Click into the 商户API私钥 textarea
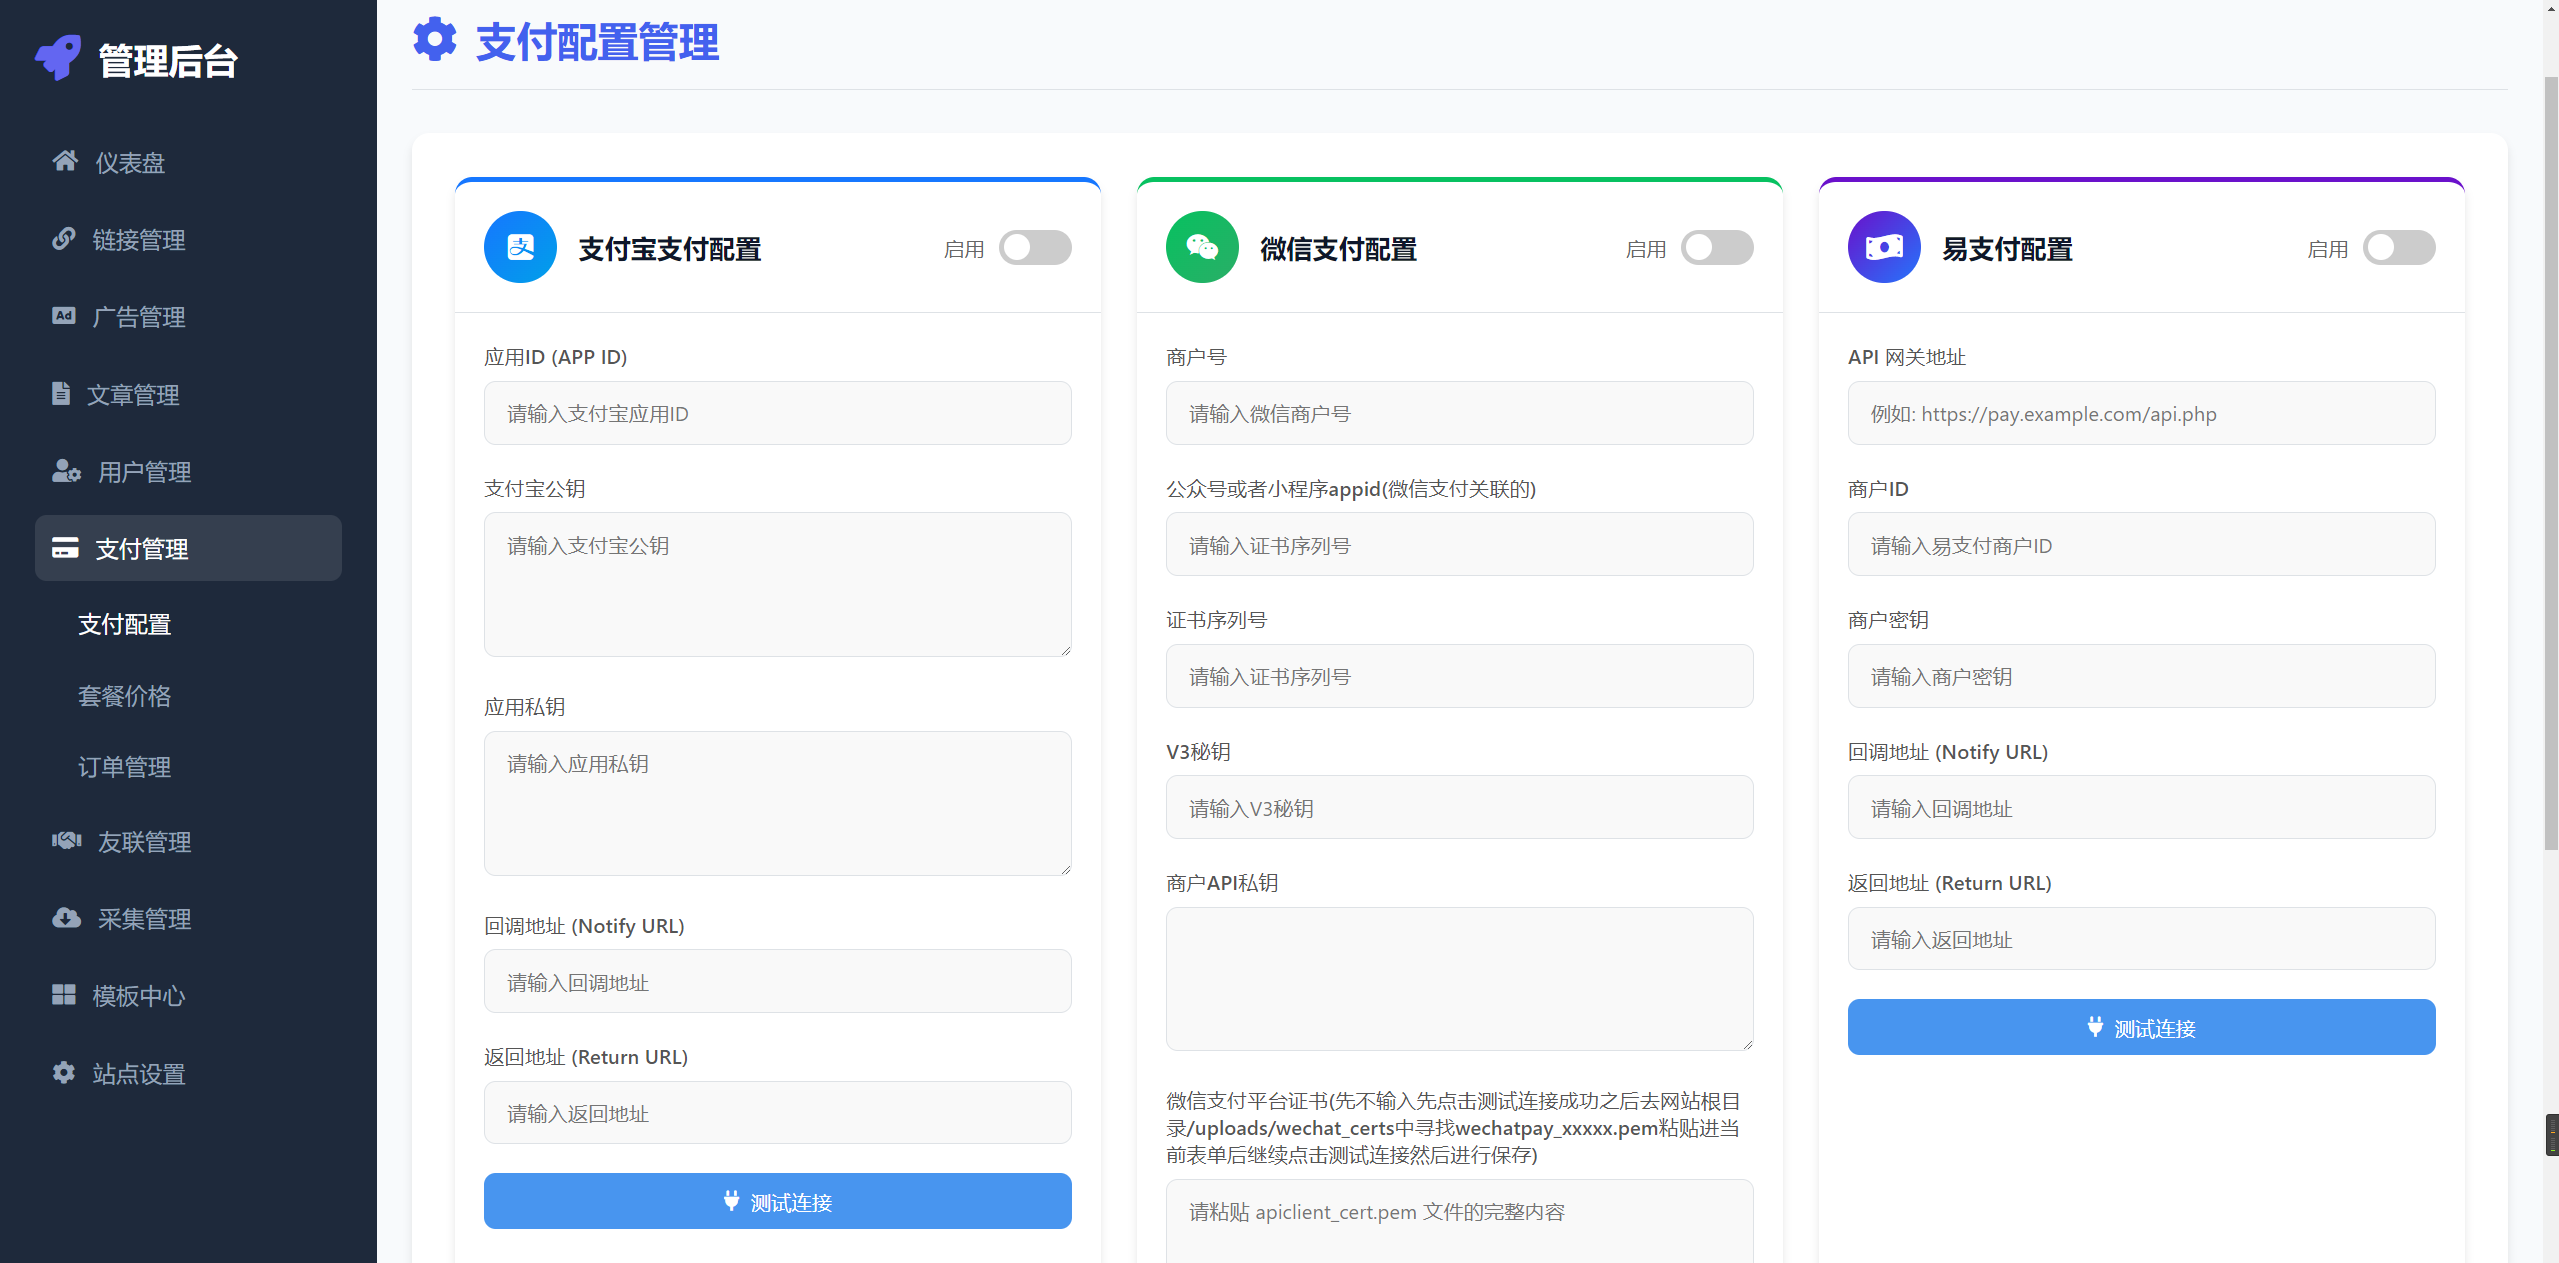This screenshot has width=2559, height=1263. click(1460, 979)
